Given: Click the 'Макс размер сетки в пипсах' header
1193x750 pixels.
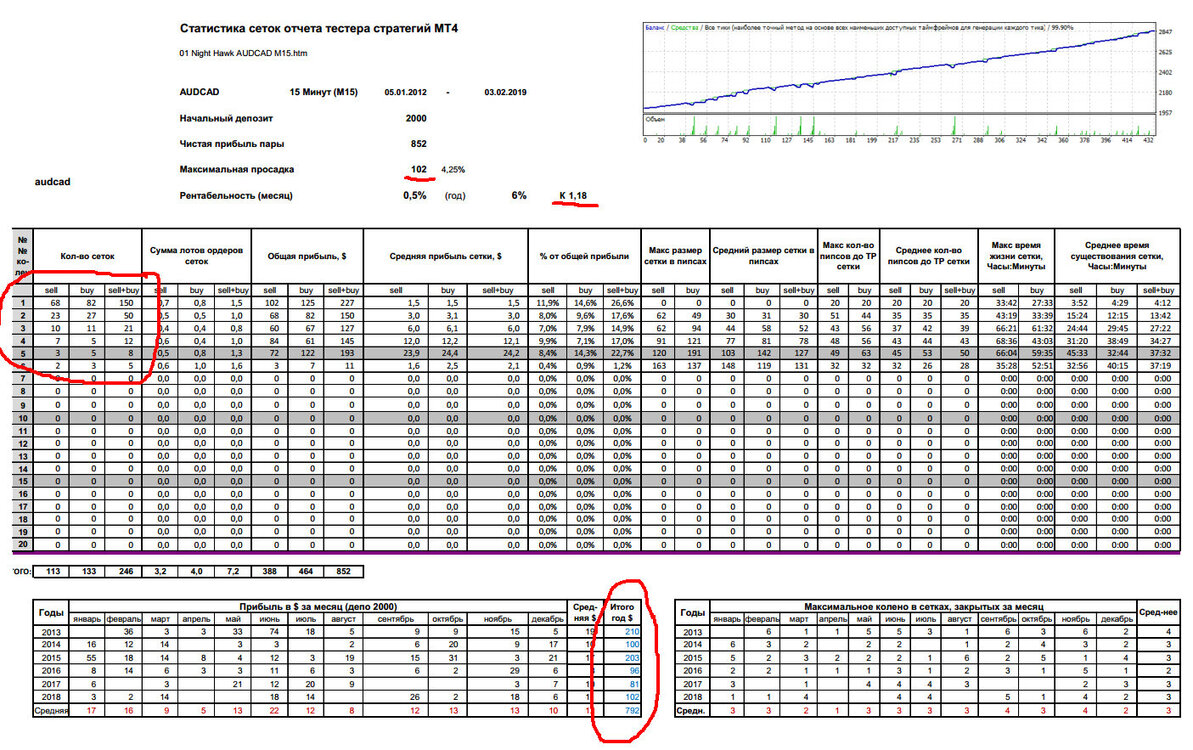Looking at the screenshot, I should point(675,256).
